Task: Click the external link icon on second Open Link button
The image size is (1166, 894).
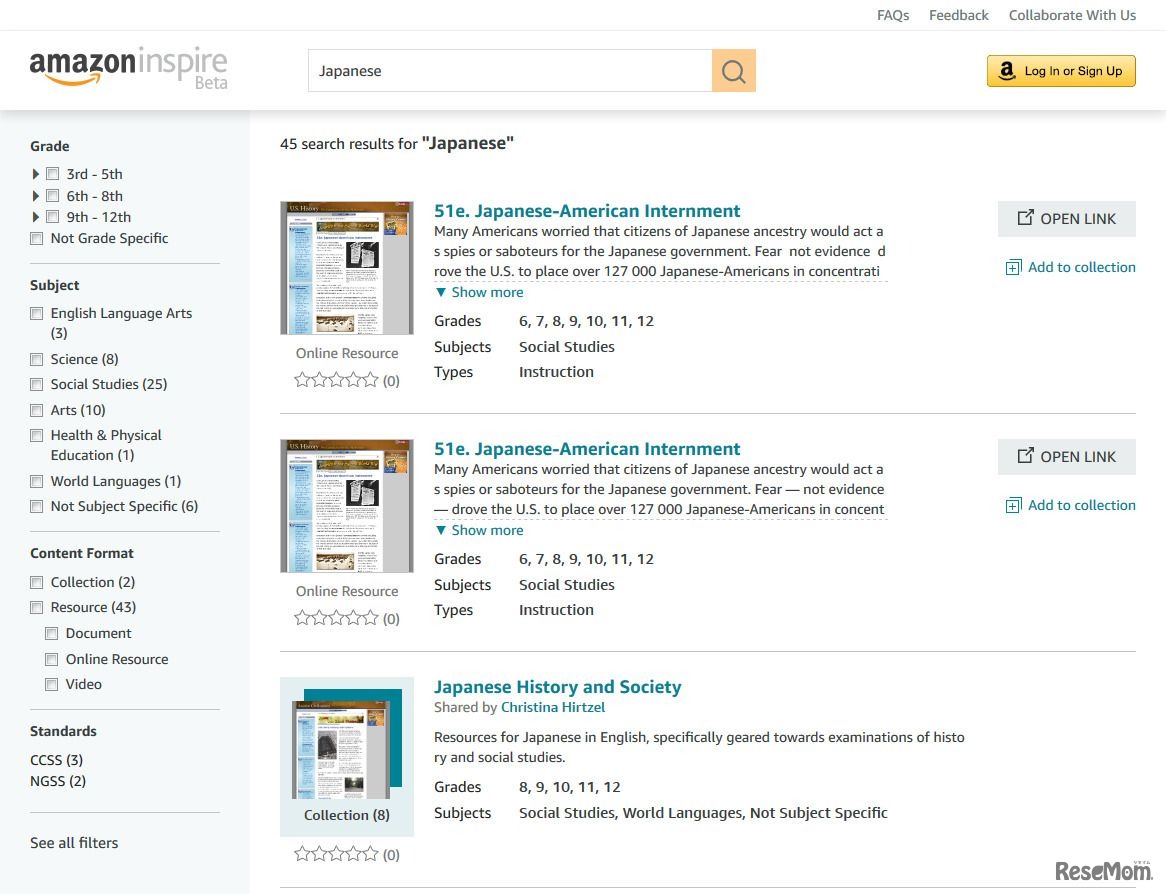Action: point(1024,455)
